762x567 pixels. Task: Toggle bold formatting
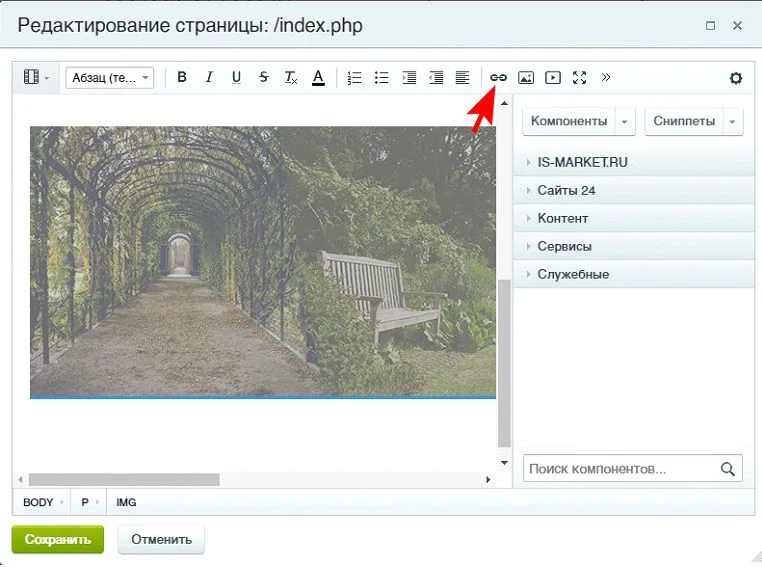pos(182,77)
